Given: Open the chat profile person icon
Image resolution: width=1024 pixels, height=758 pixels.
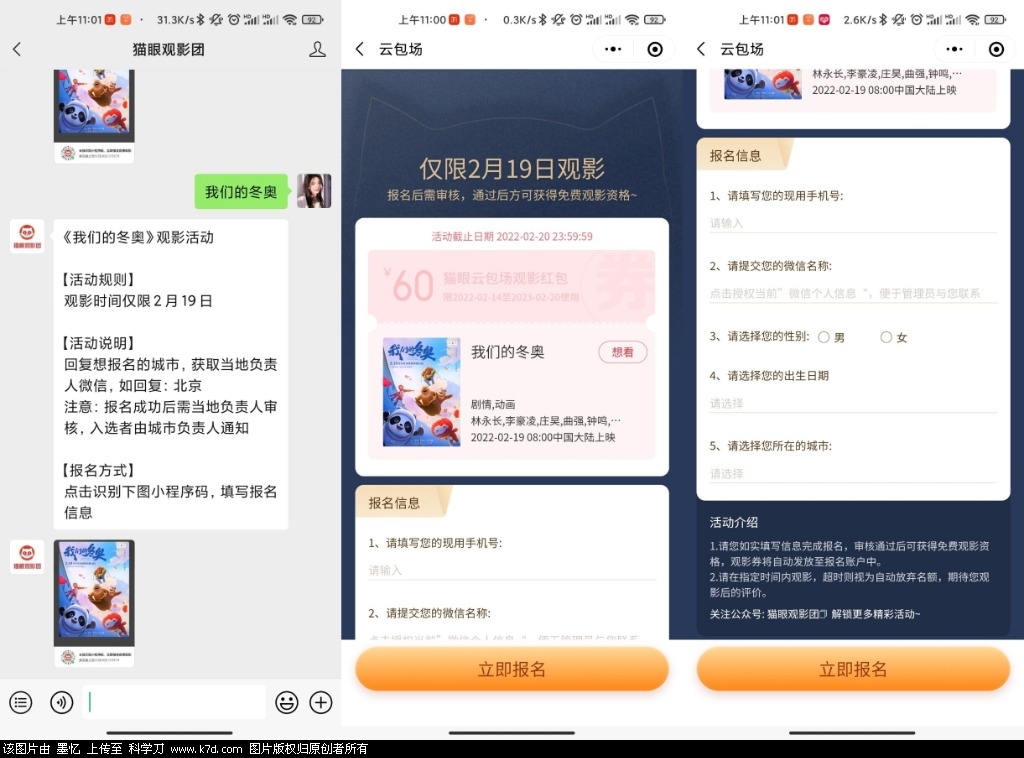Looking at the screenshot, I should tap(317, 49).
